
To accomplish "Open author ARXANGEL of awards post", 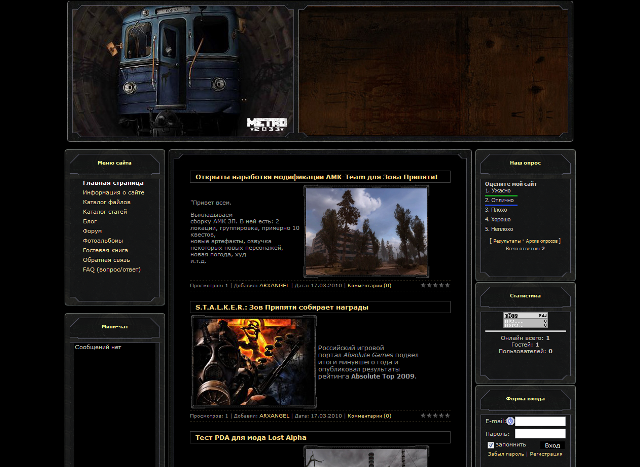I will pos(274,416).
